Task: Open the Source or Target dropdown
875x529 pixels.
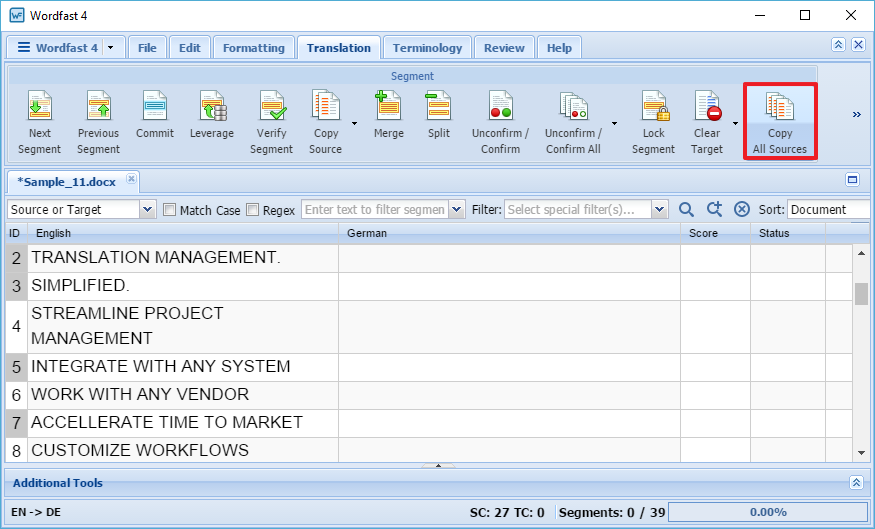Action: tap(147, 210)
